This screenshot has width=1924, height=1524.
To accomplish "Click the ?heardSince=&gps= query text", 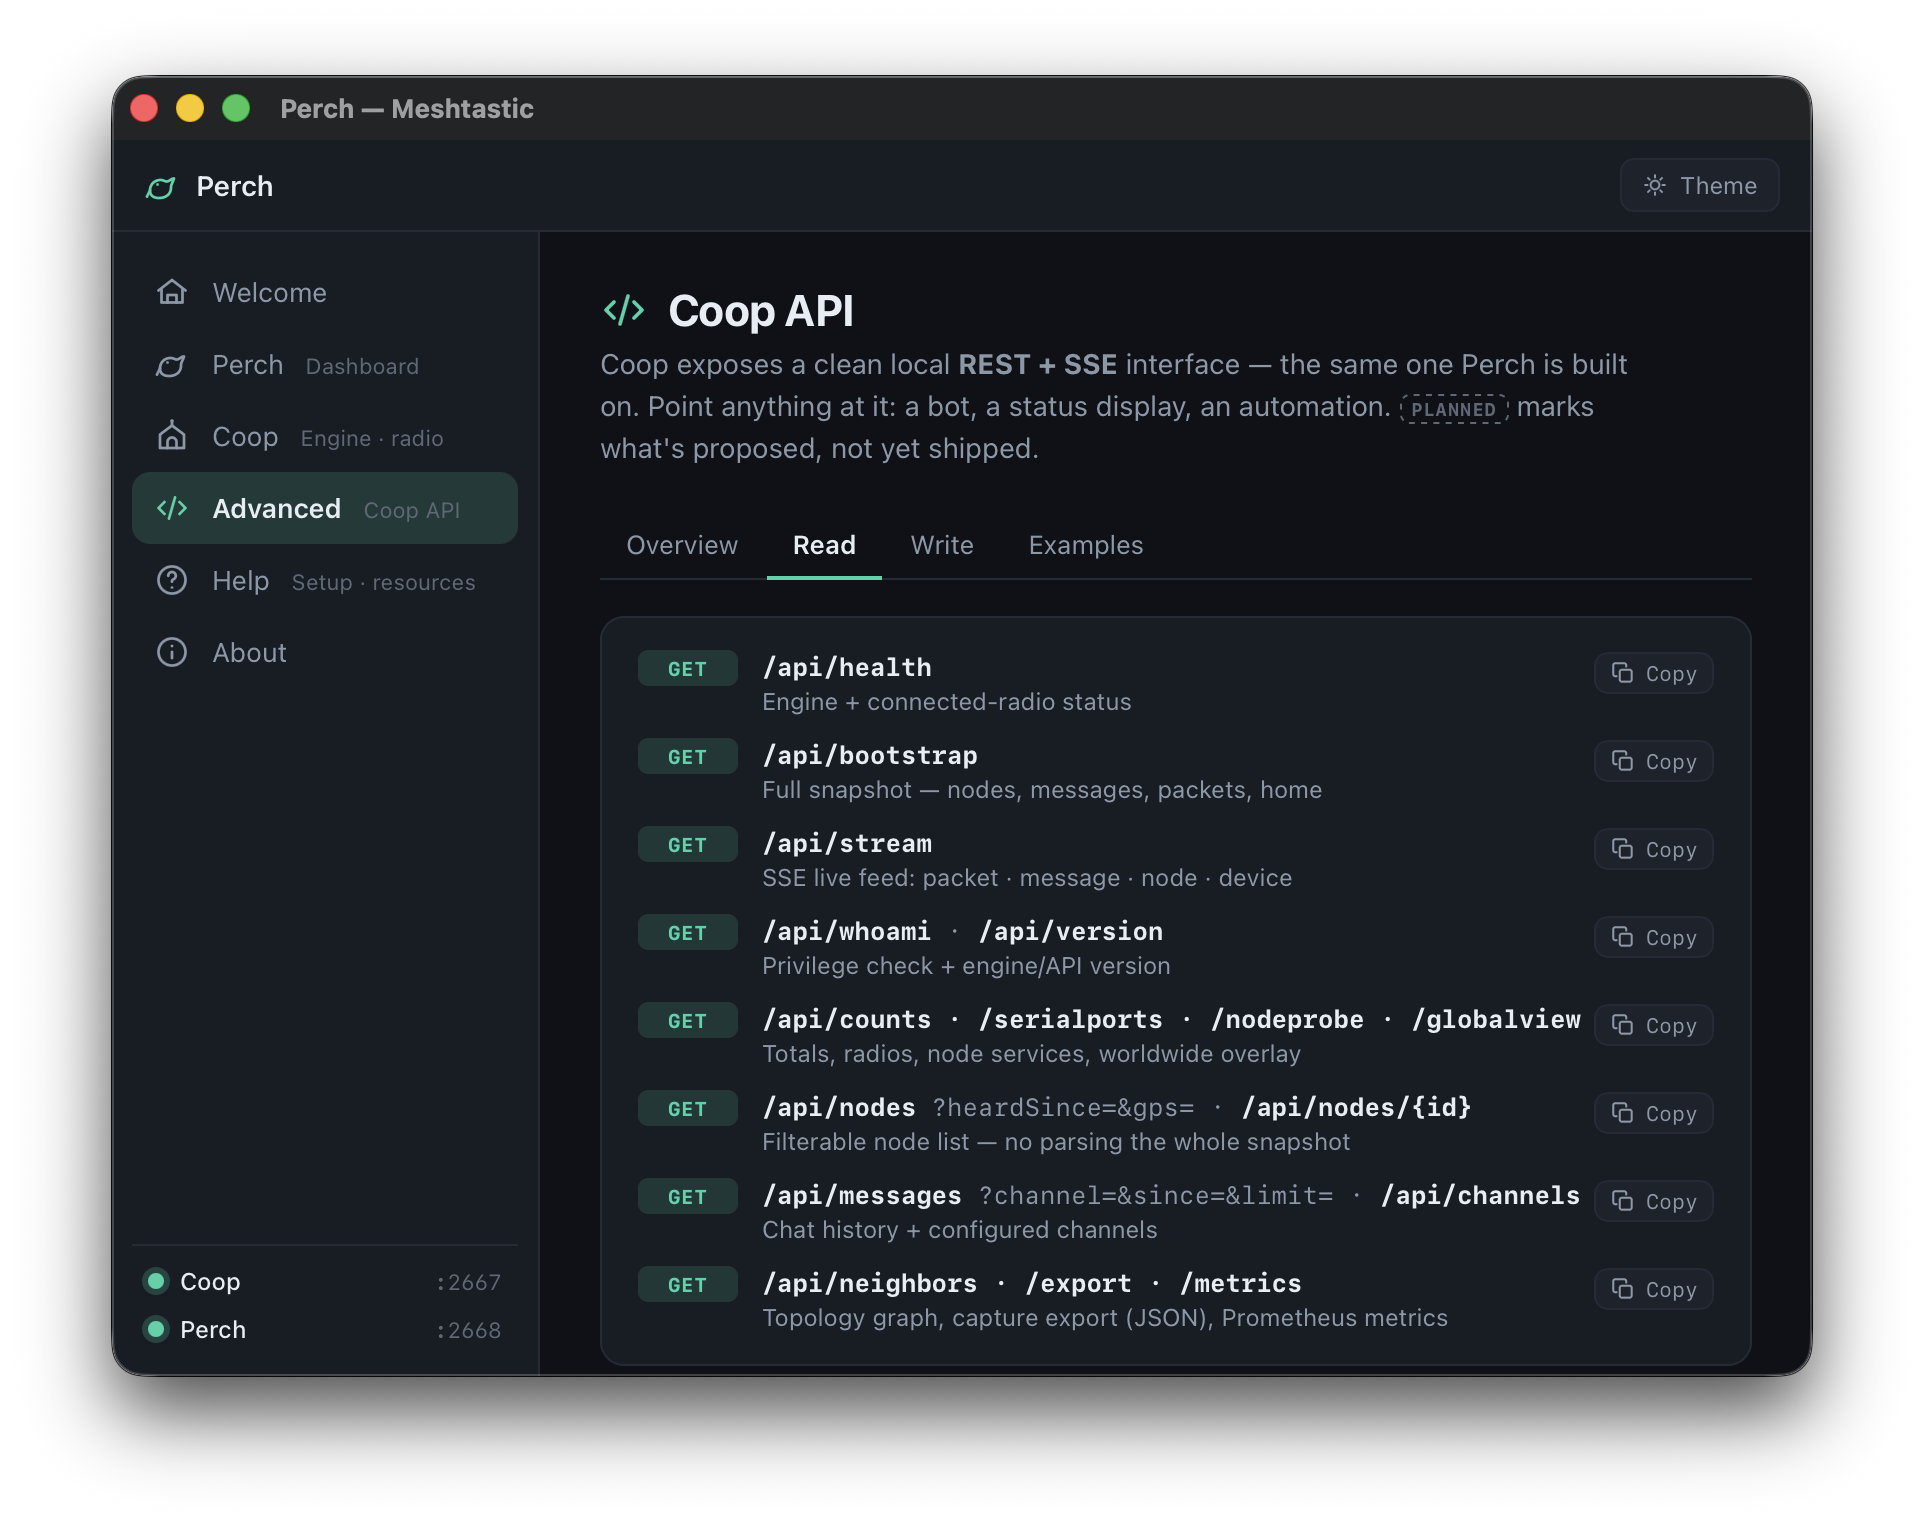I will point(1064,1107).
